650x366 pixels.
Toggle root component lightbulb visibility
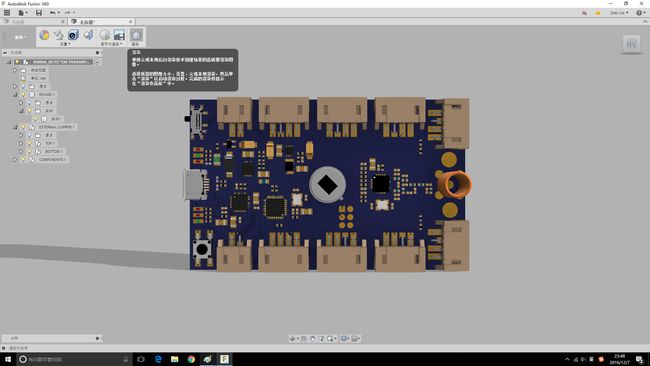pyautogui.click(x=17, y=62)
